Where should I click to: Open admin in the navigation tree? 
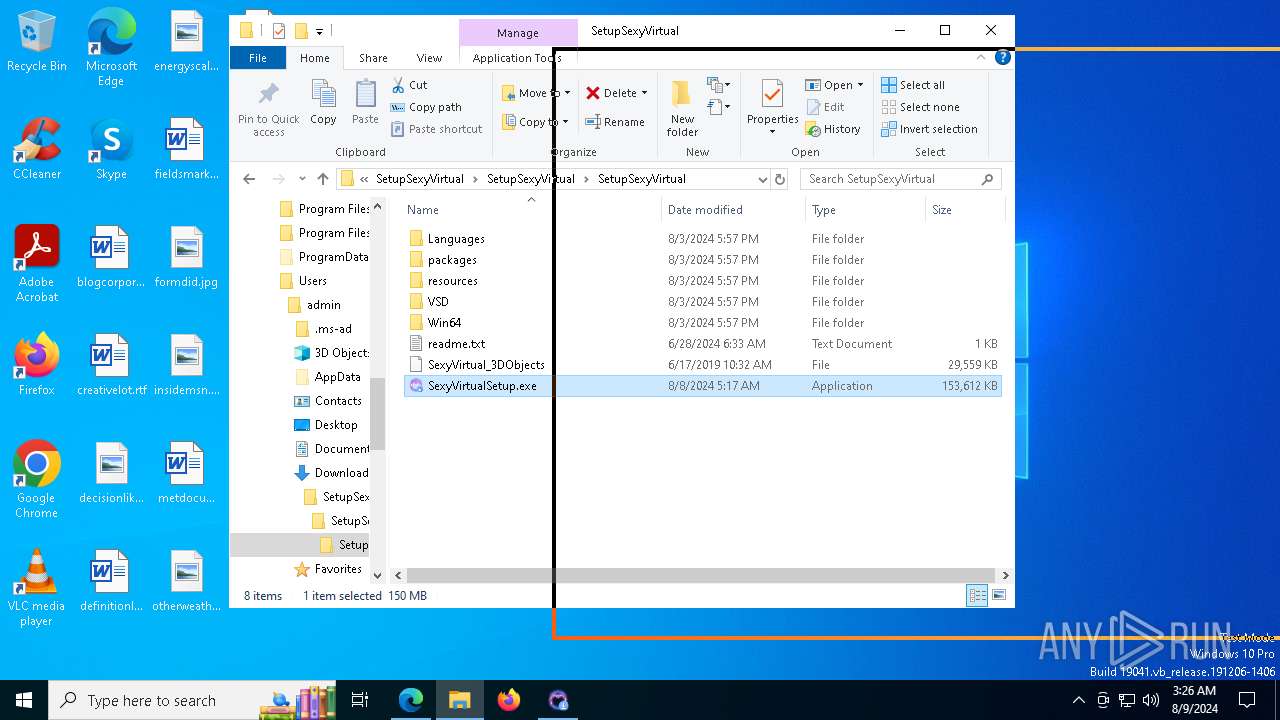[323, 305]
